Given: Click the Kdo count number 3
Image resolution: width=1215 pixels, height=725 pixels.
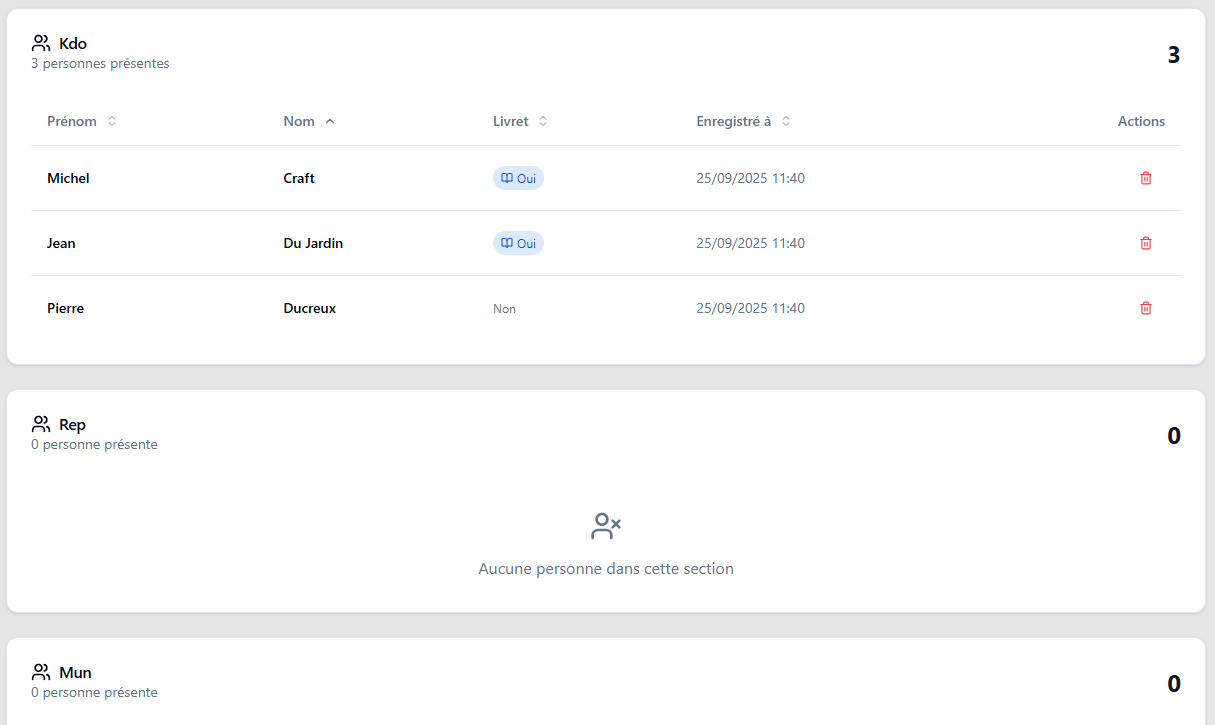Looking at the screenshot, I should point(1173,55).
